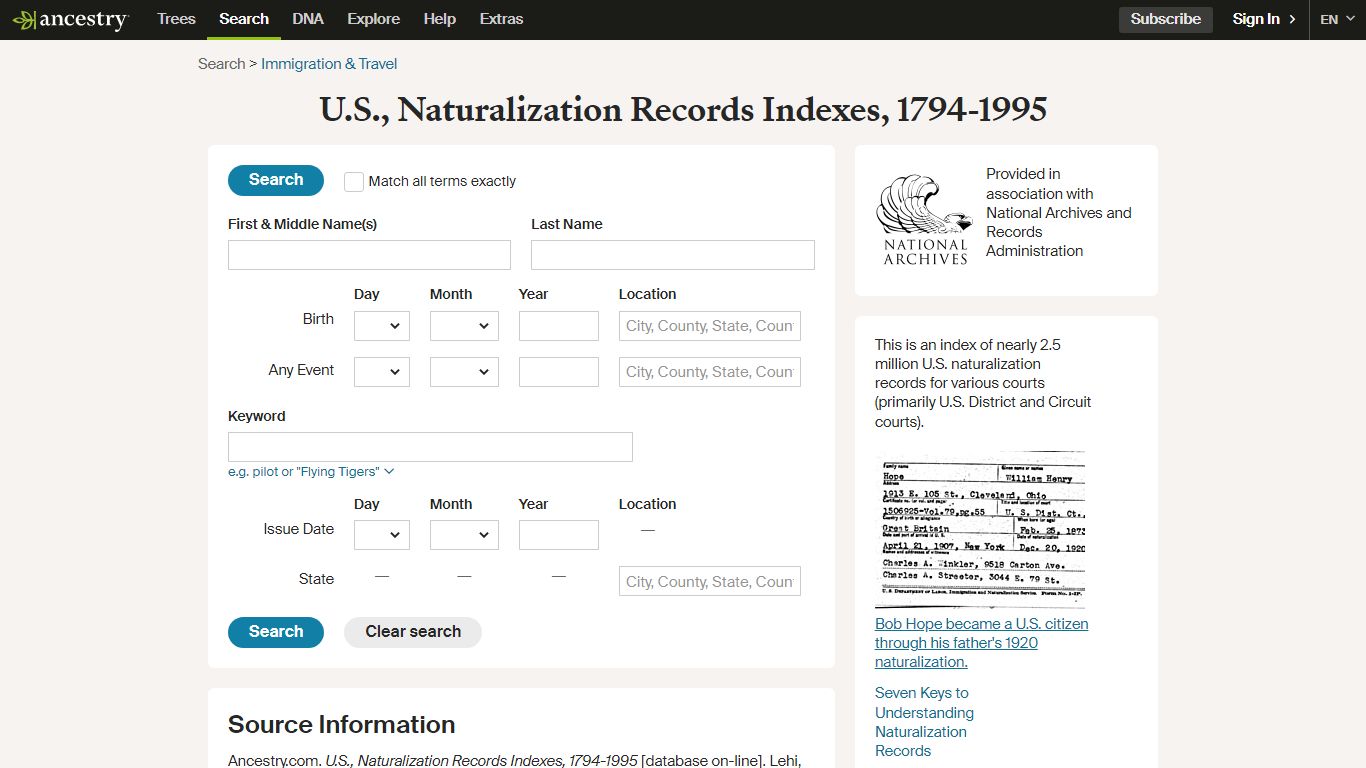Open the Extras menu
This screenshot has height=768, width=1366.
[501, 19]
